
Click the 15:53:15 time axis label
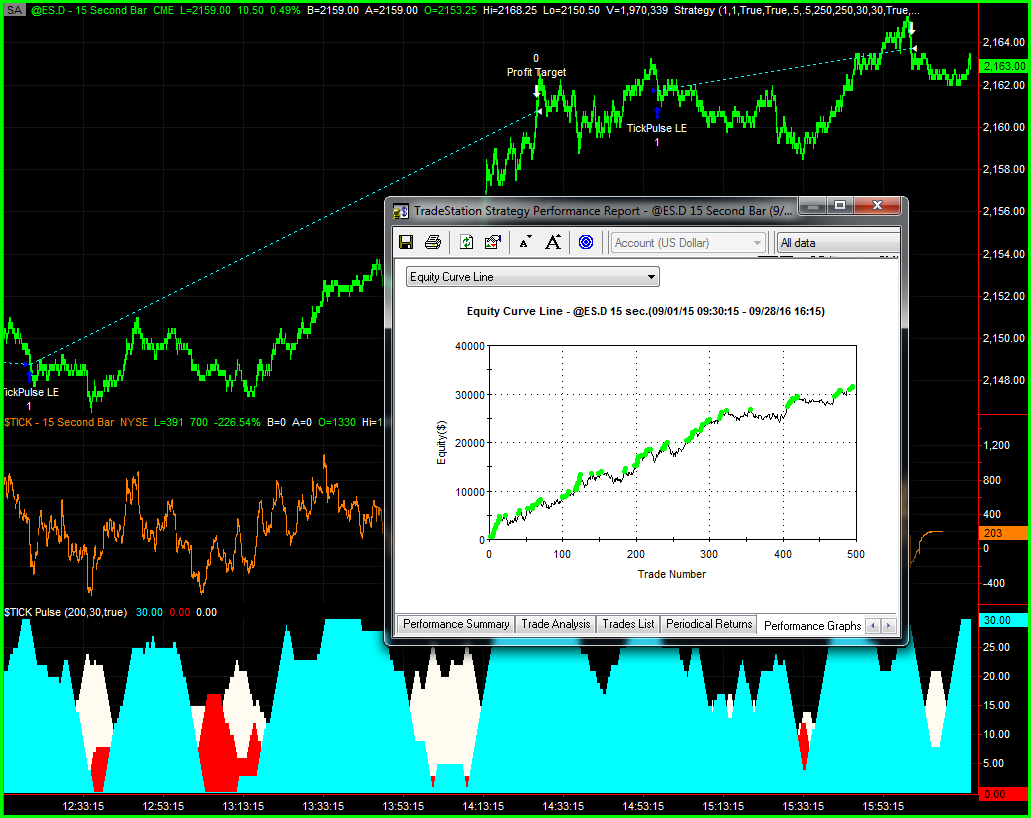coord(883,806)
